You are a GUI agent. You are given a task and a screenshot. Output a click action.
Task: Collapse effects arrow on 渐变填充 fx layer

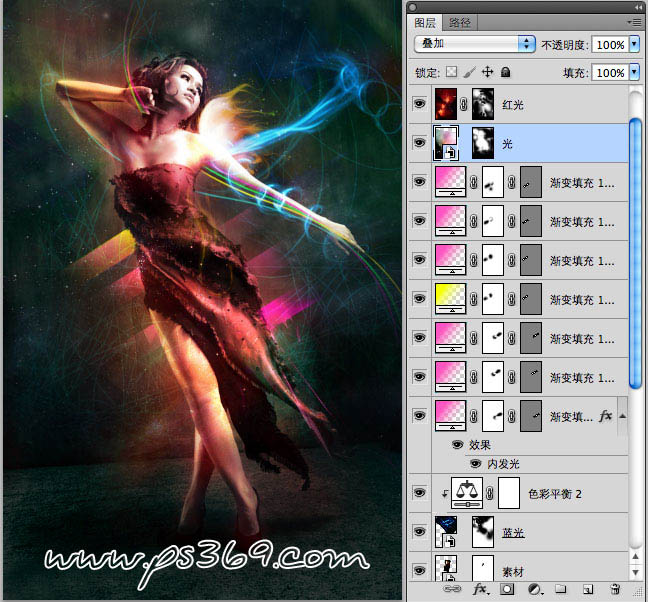pyautogui.click(x=623, y=416)
